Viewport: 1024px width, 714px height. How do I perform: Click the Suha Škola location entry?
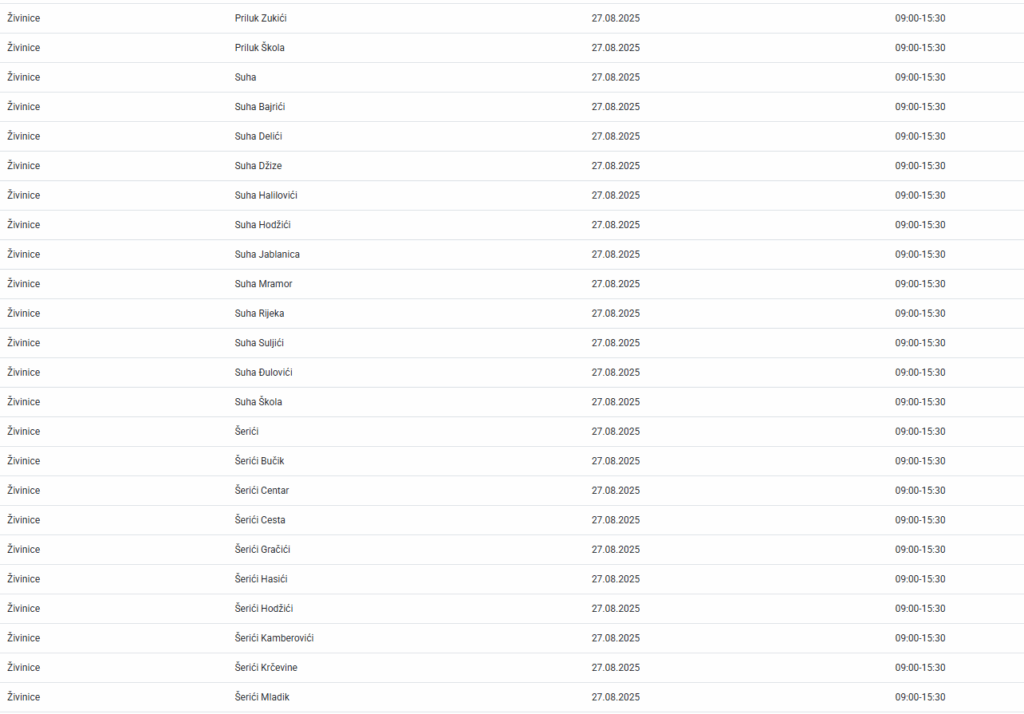258,402
